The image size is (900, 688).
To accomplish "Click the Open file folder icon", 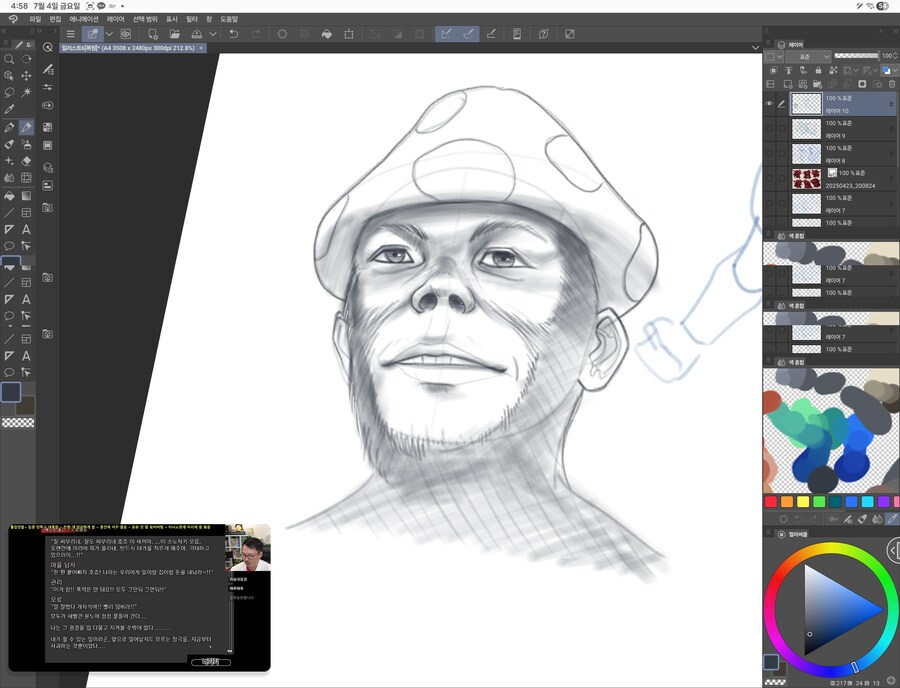I will click(x=174, y=34).
